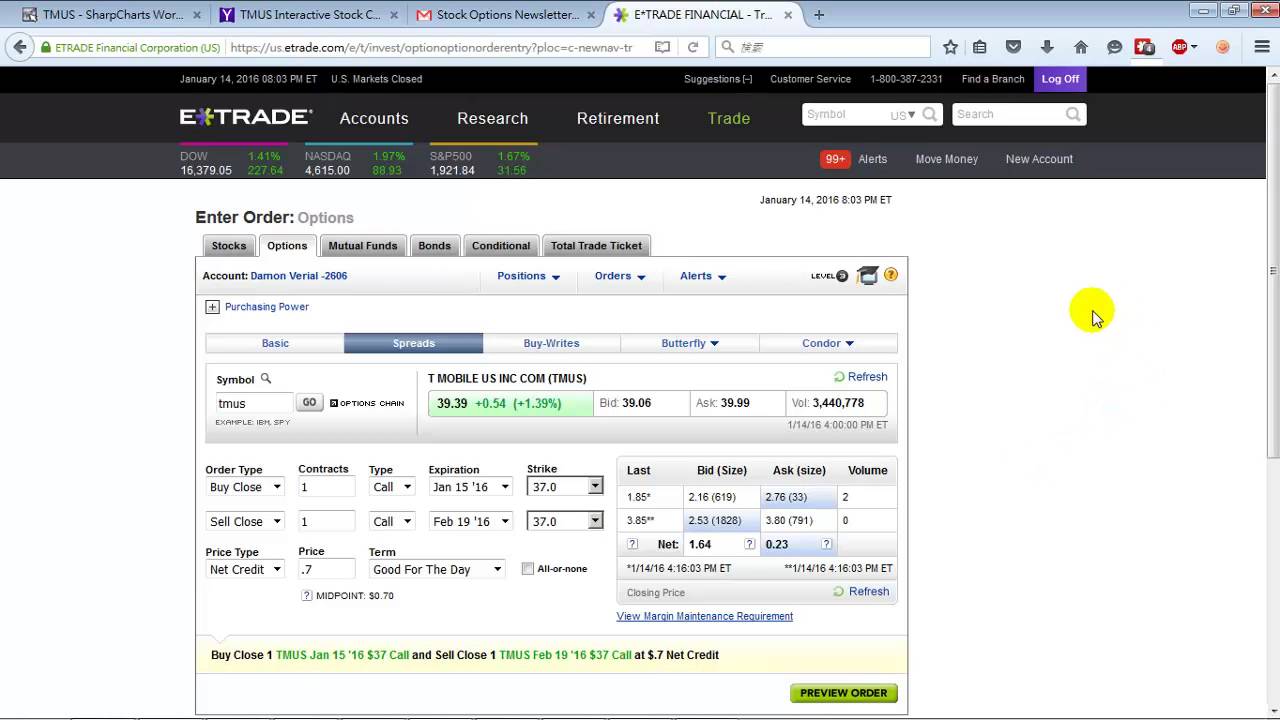Open the Orders dropdown menu

[620, 276]
